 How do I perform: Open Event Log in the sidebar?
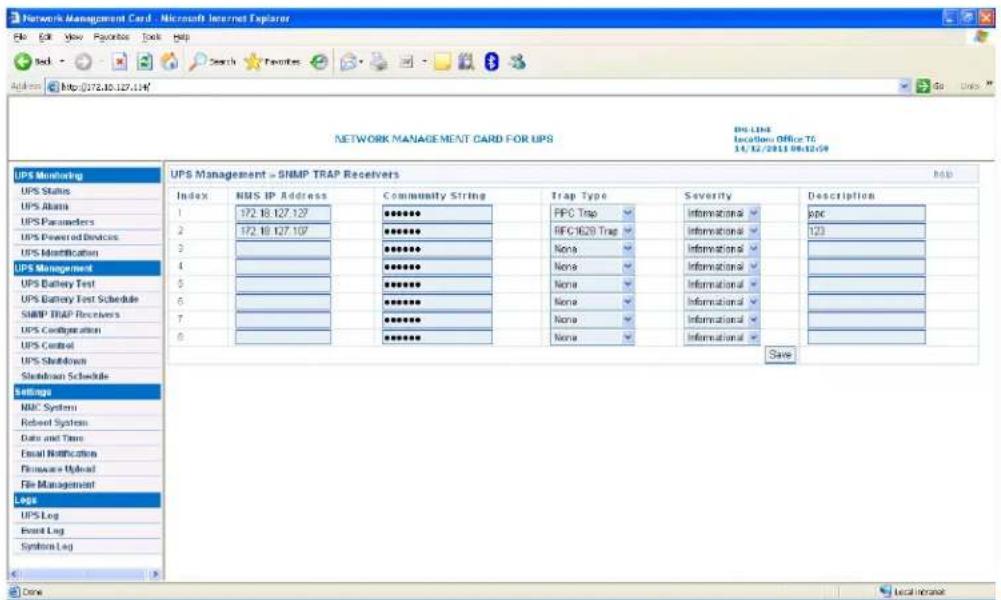42,530
